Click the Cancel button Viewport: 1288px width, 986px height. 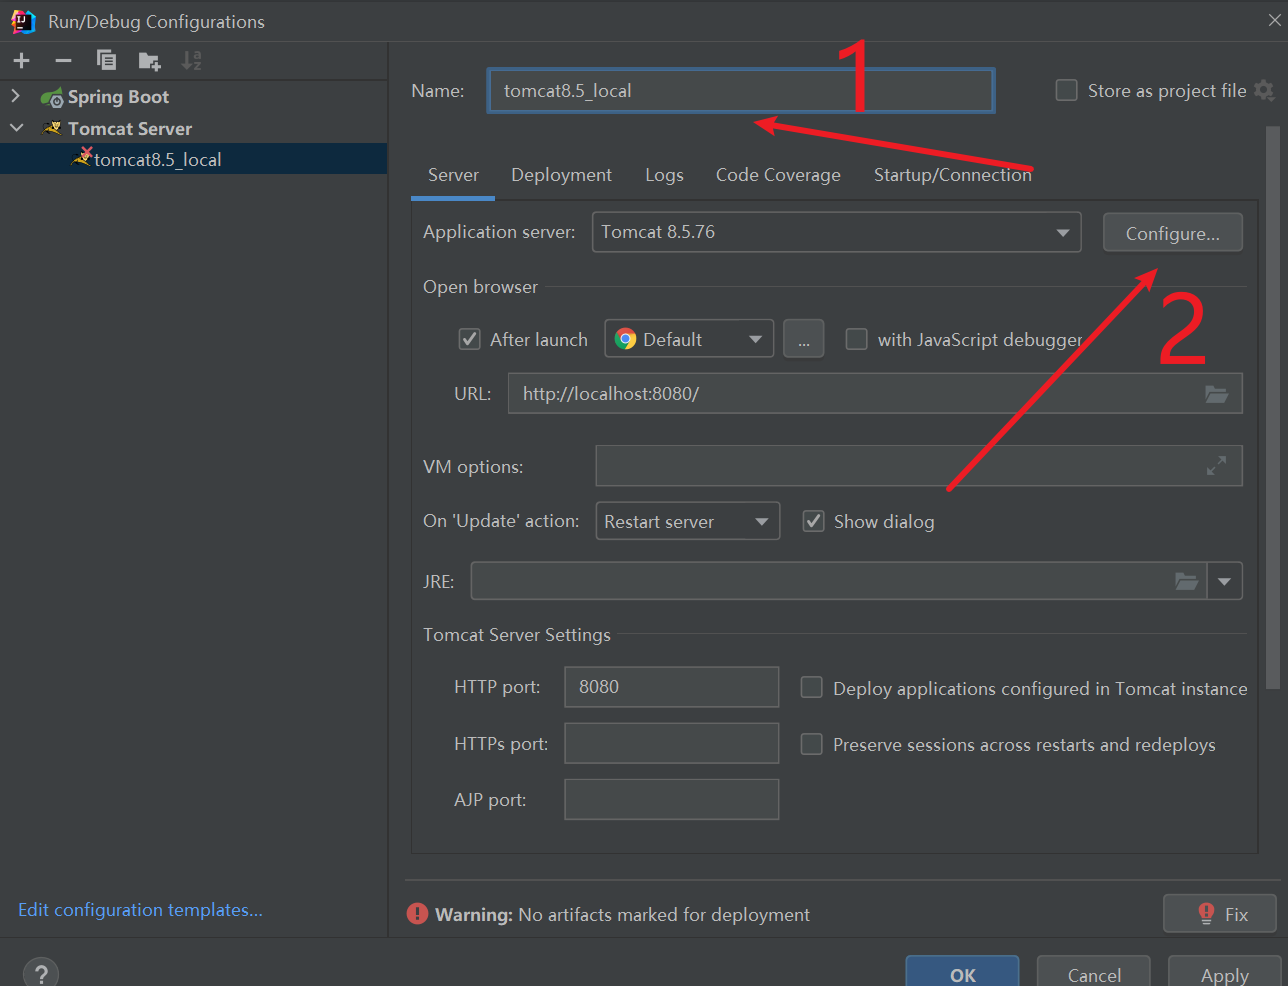pyautogui.click(x=1093, y=973)
